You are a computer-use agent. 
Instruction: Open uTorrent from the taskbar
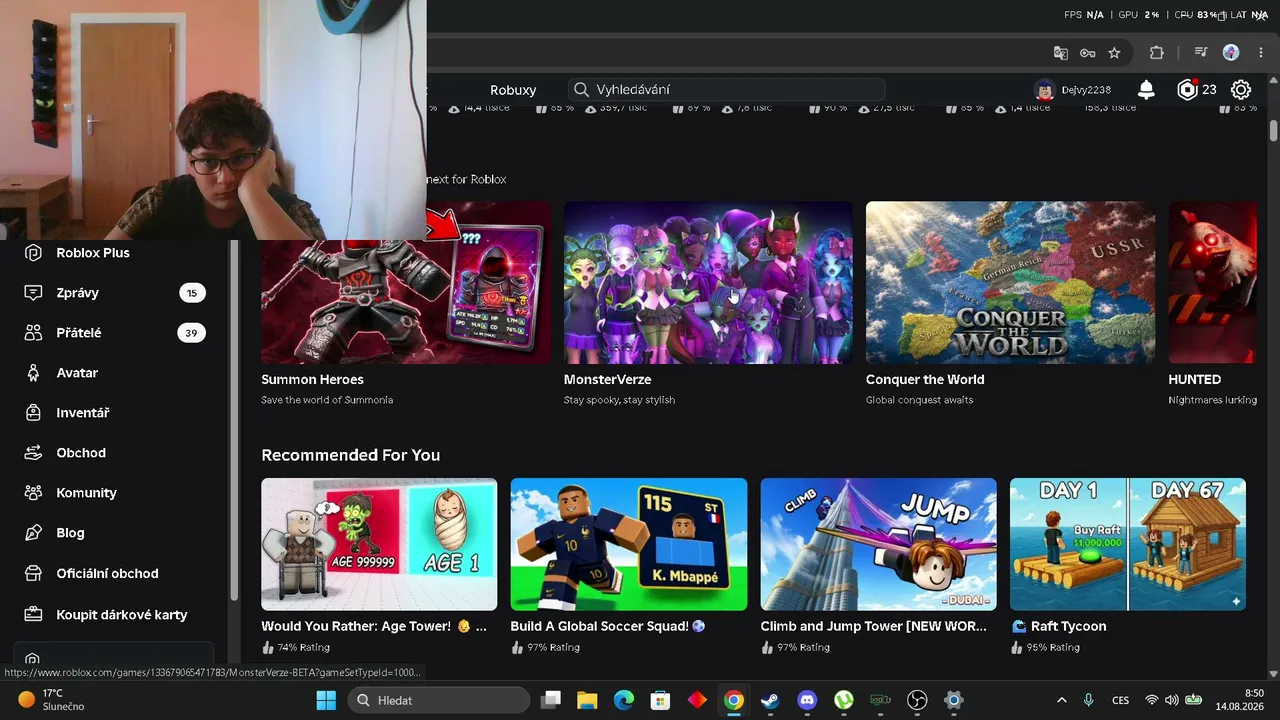point(844,700)
